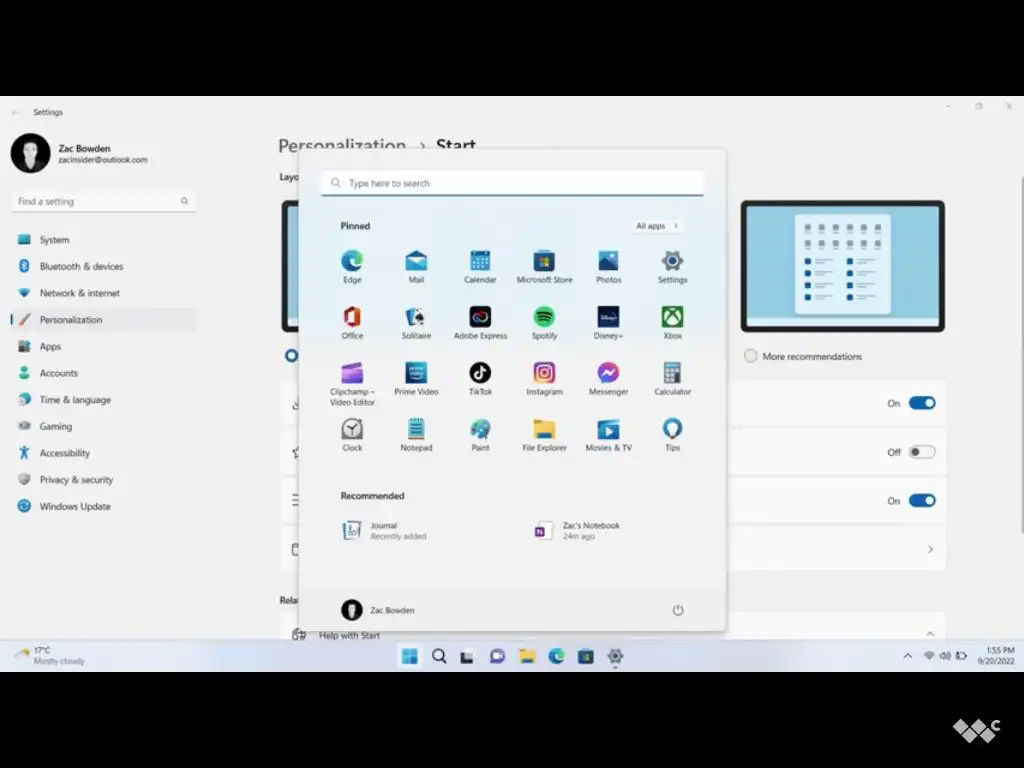1024x768 pixels.
Task: Enable the Off toggle in Settings
Action: click(922, 452)
